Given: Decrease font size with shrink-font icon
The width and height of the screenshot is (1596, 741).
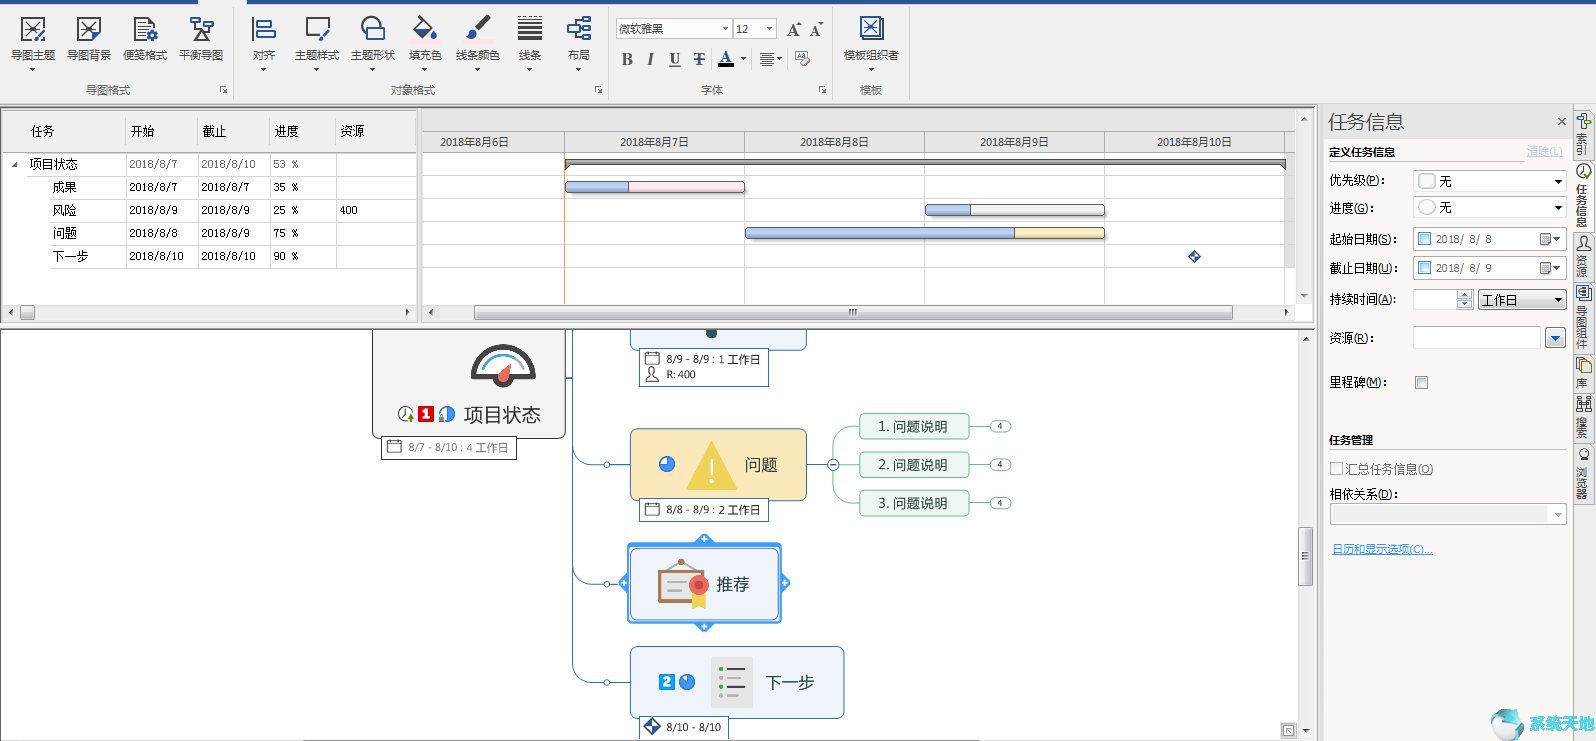Looking at the screenshot, I should click(x=816, y=29).
